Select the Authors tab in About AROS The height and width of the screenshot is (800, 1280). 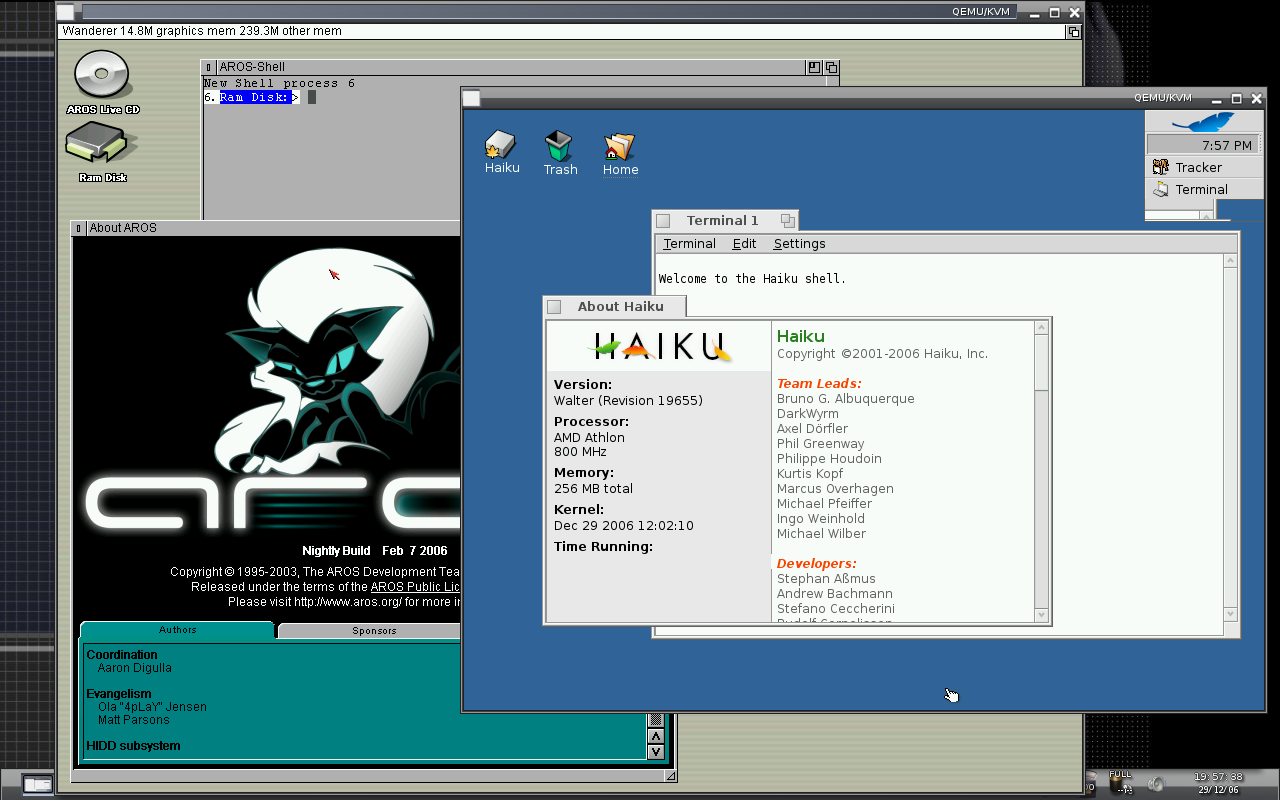click(x=177, y=630)
